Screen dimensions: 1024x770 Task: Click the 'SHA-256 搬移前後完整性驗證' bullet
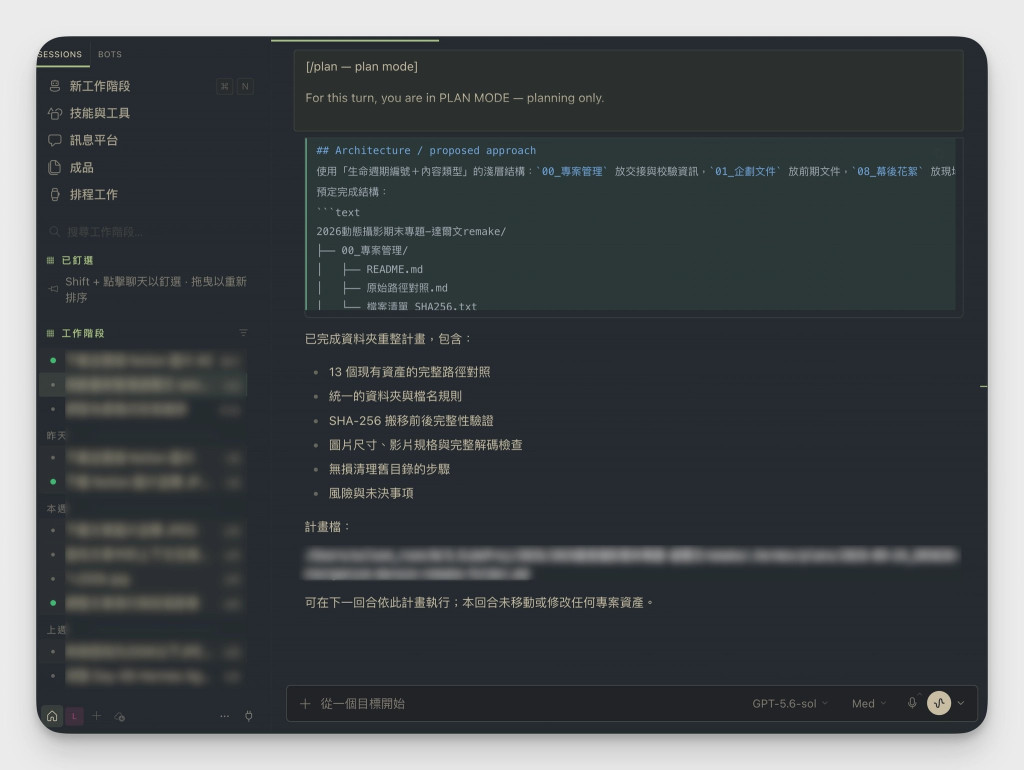tap(411, 421)
